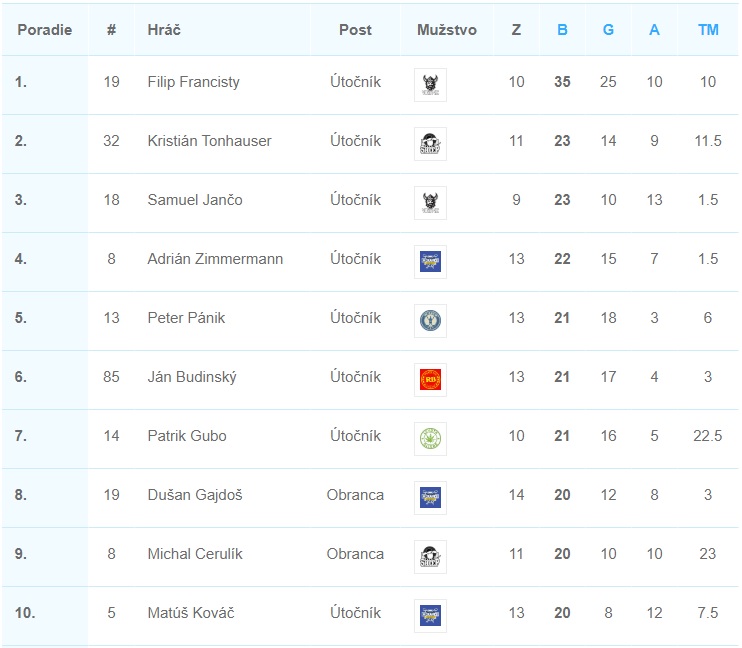Open Adrián Zimmermann's blue team logo
Viewport: 742px width, 648px height.
coord(430,262)
